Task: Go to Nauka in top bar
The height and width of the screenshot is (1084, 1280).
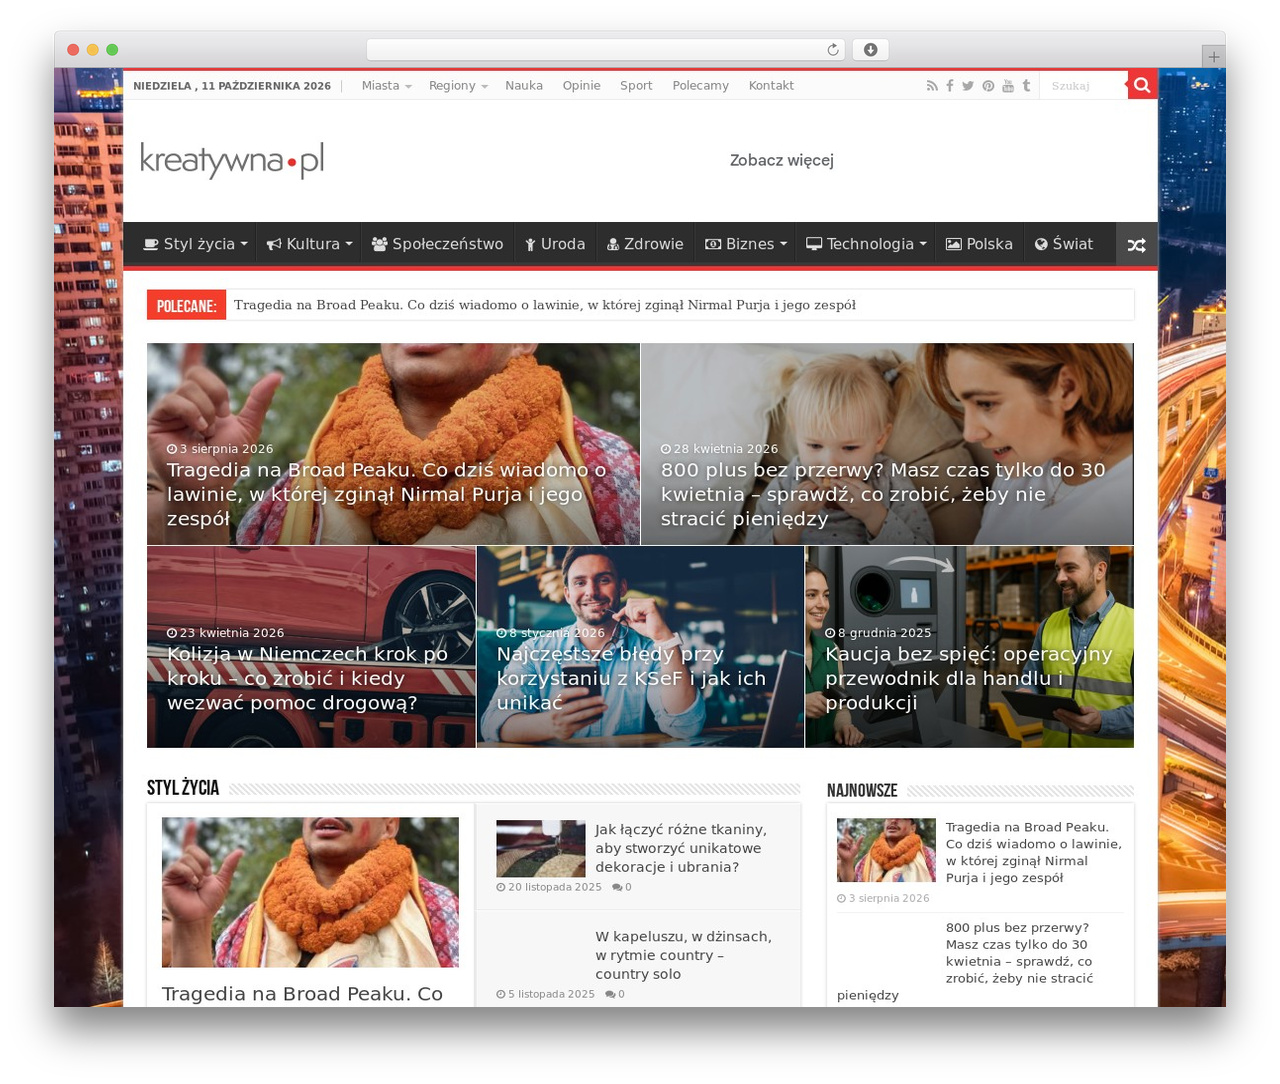Action: tap(524, 86)
